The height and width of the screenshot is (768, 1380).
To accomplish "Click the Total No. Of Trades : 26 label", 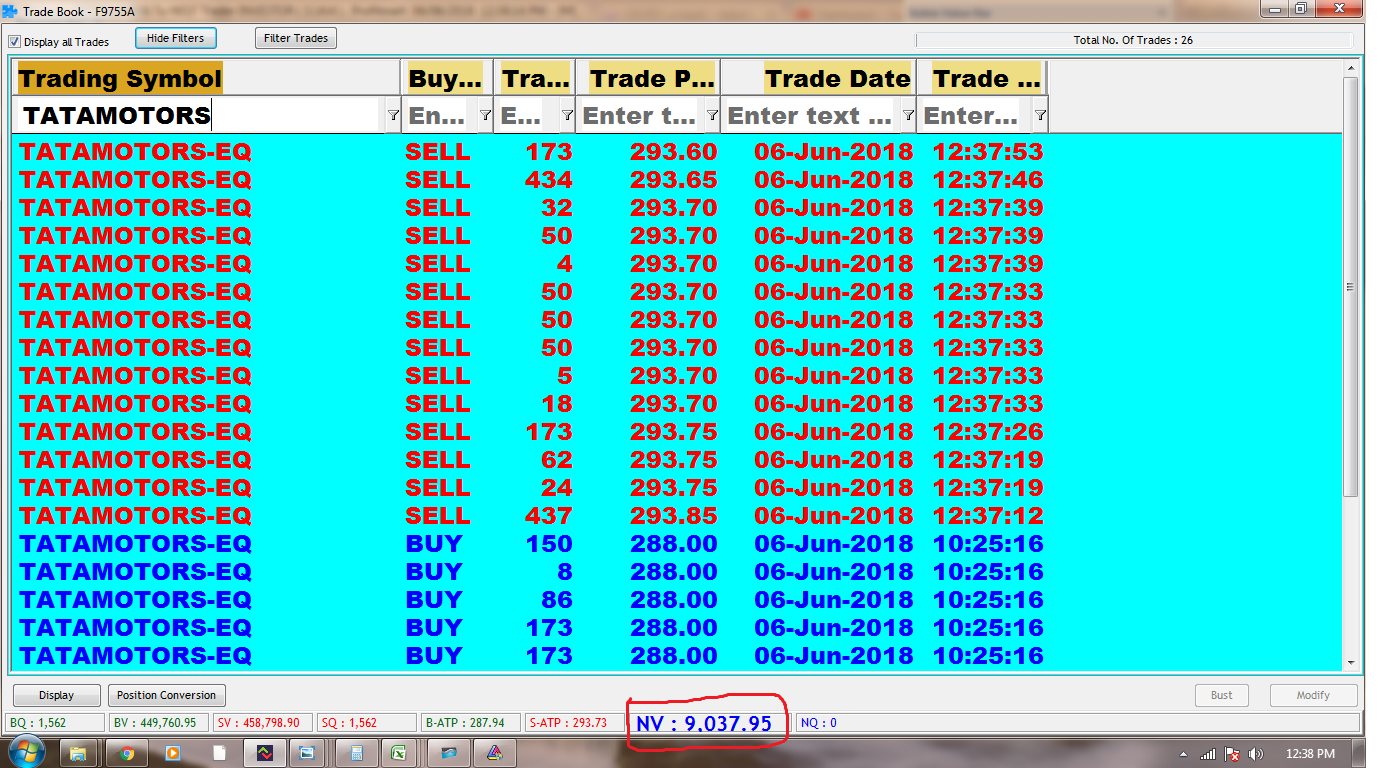I will 1133,41.
